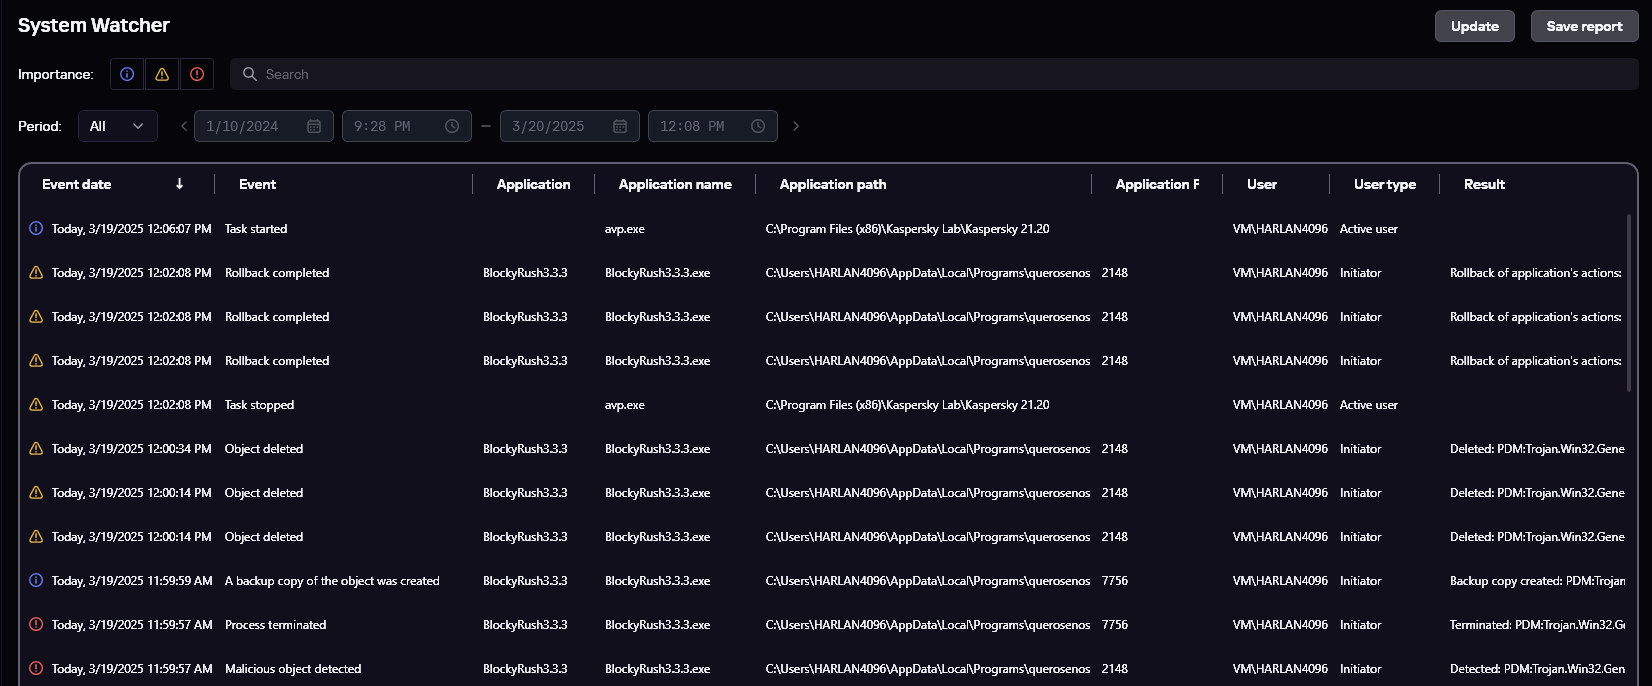The height and width of the screenshot is (686, 1652).
Task: Focus the Search input field
Action: pos(934,74)
